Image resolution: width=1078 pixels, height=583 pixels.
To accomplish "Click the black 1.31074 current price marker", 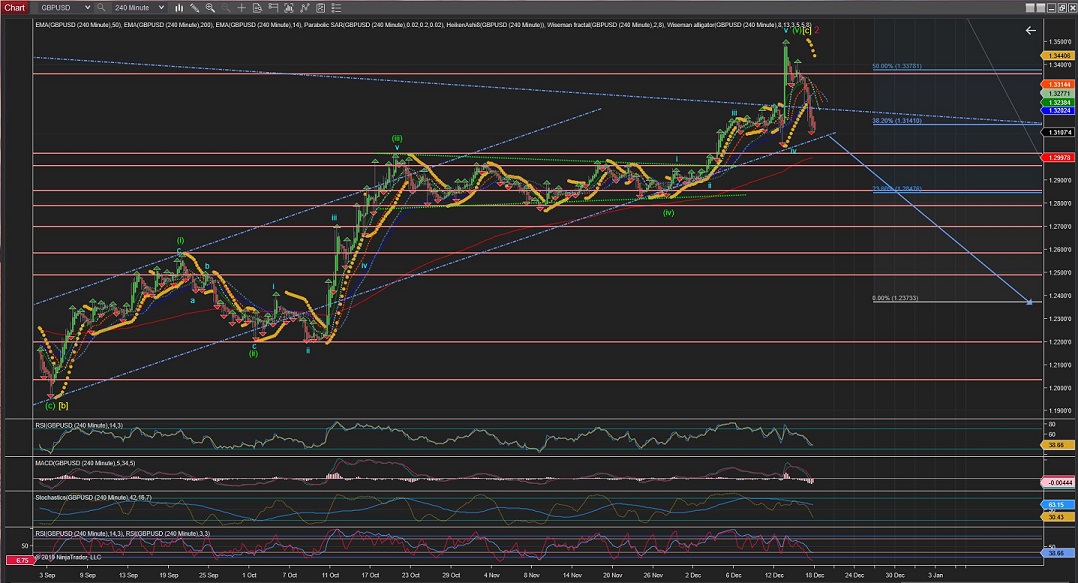I will click(x=1059, y=132).
